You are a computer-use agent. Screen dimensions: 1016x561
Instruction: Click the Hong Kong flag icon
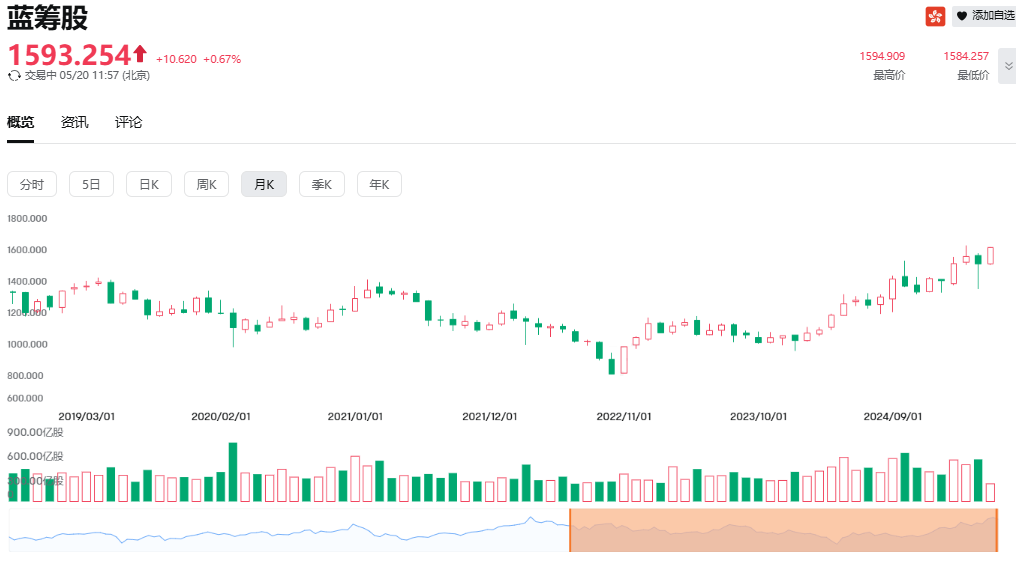point(935,16)
